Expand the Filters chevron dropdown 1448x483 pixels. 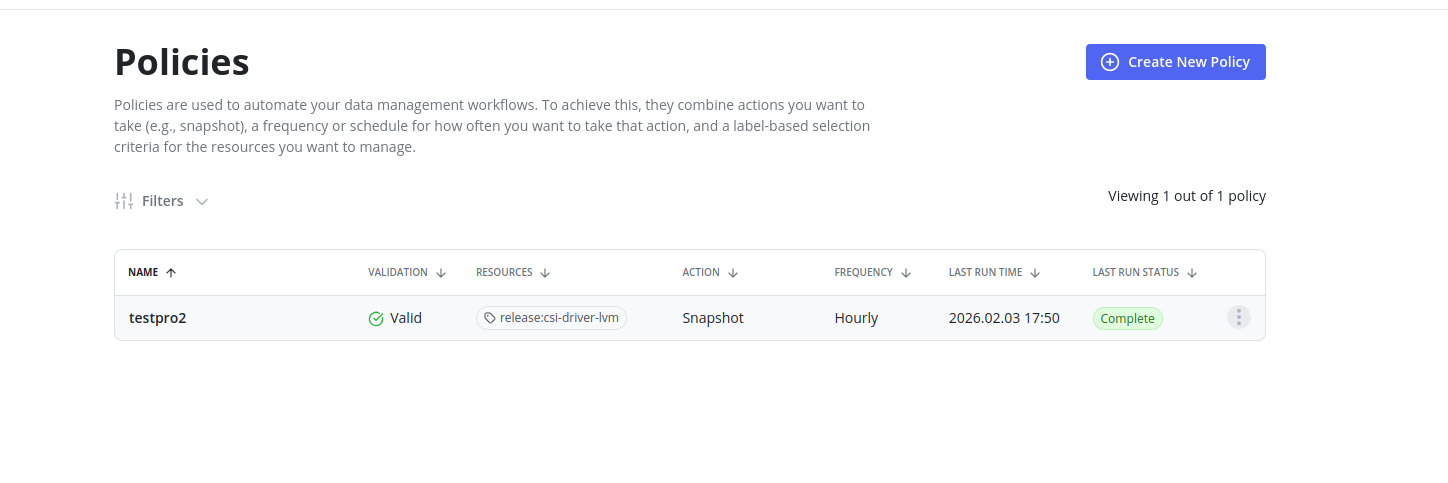(x=202, y=201)
